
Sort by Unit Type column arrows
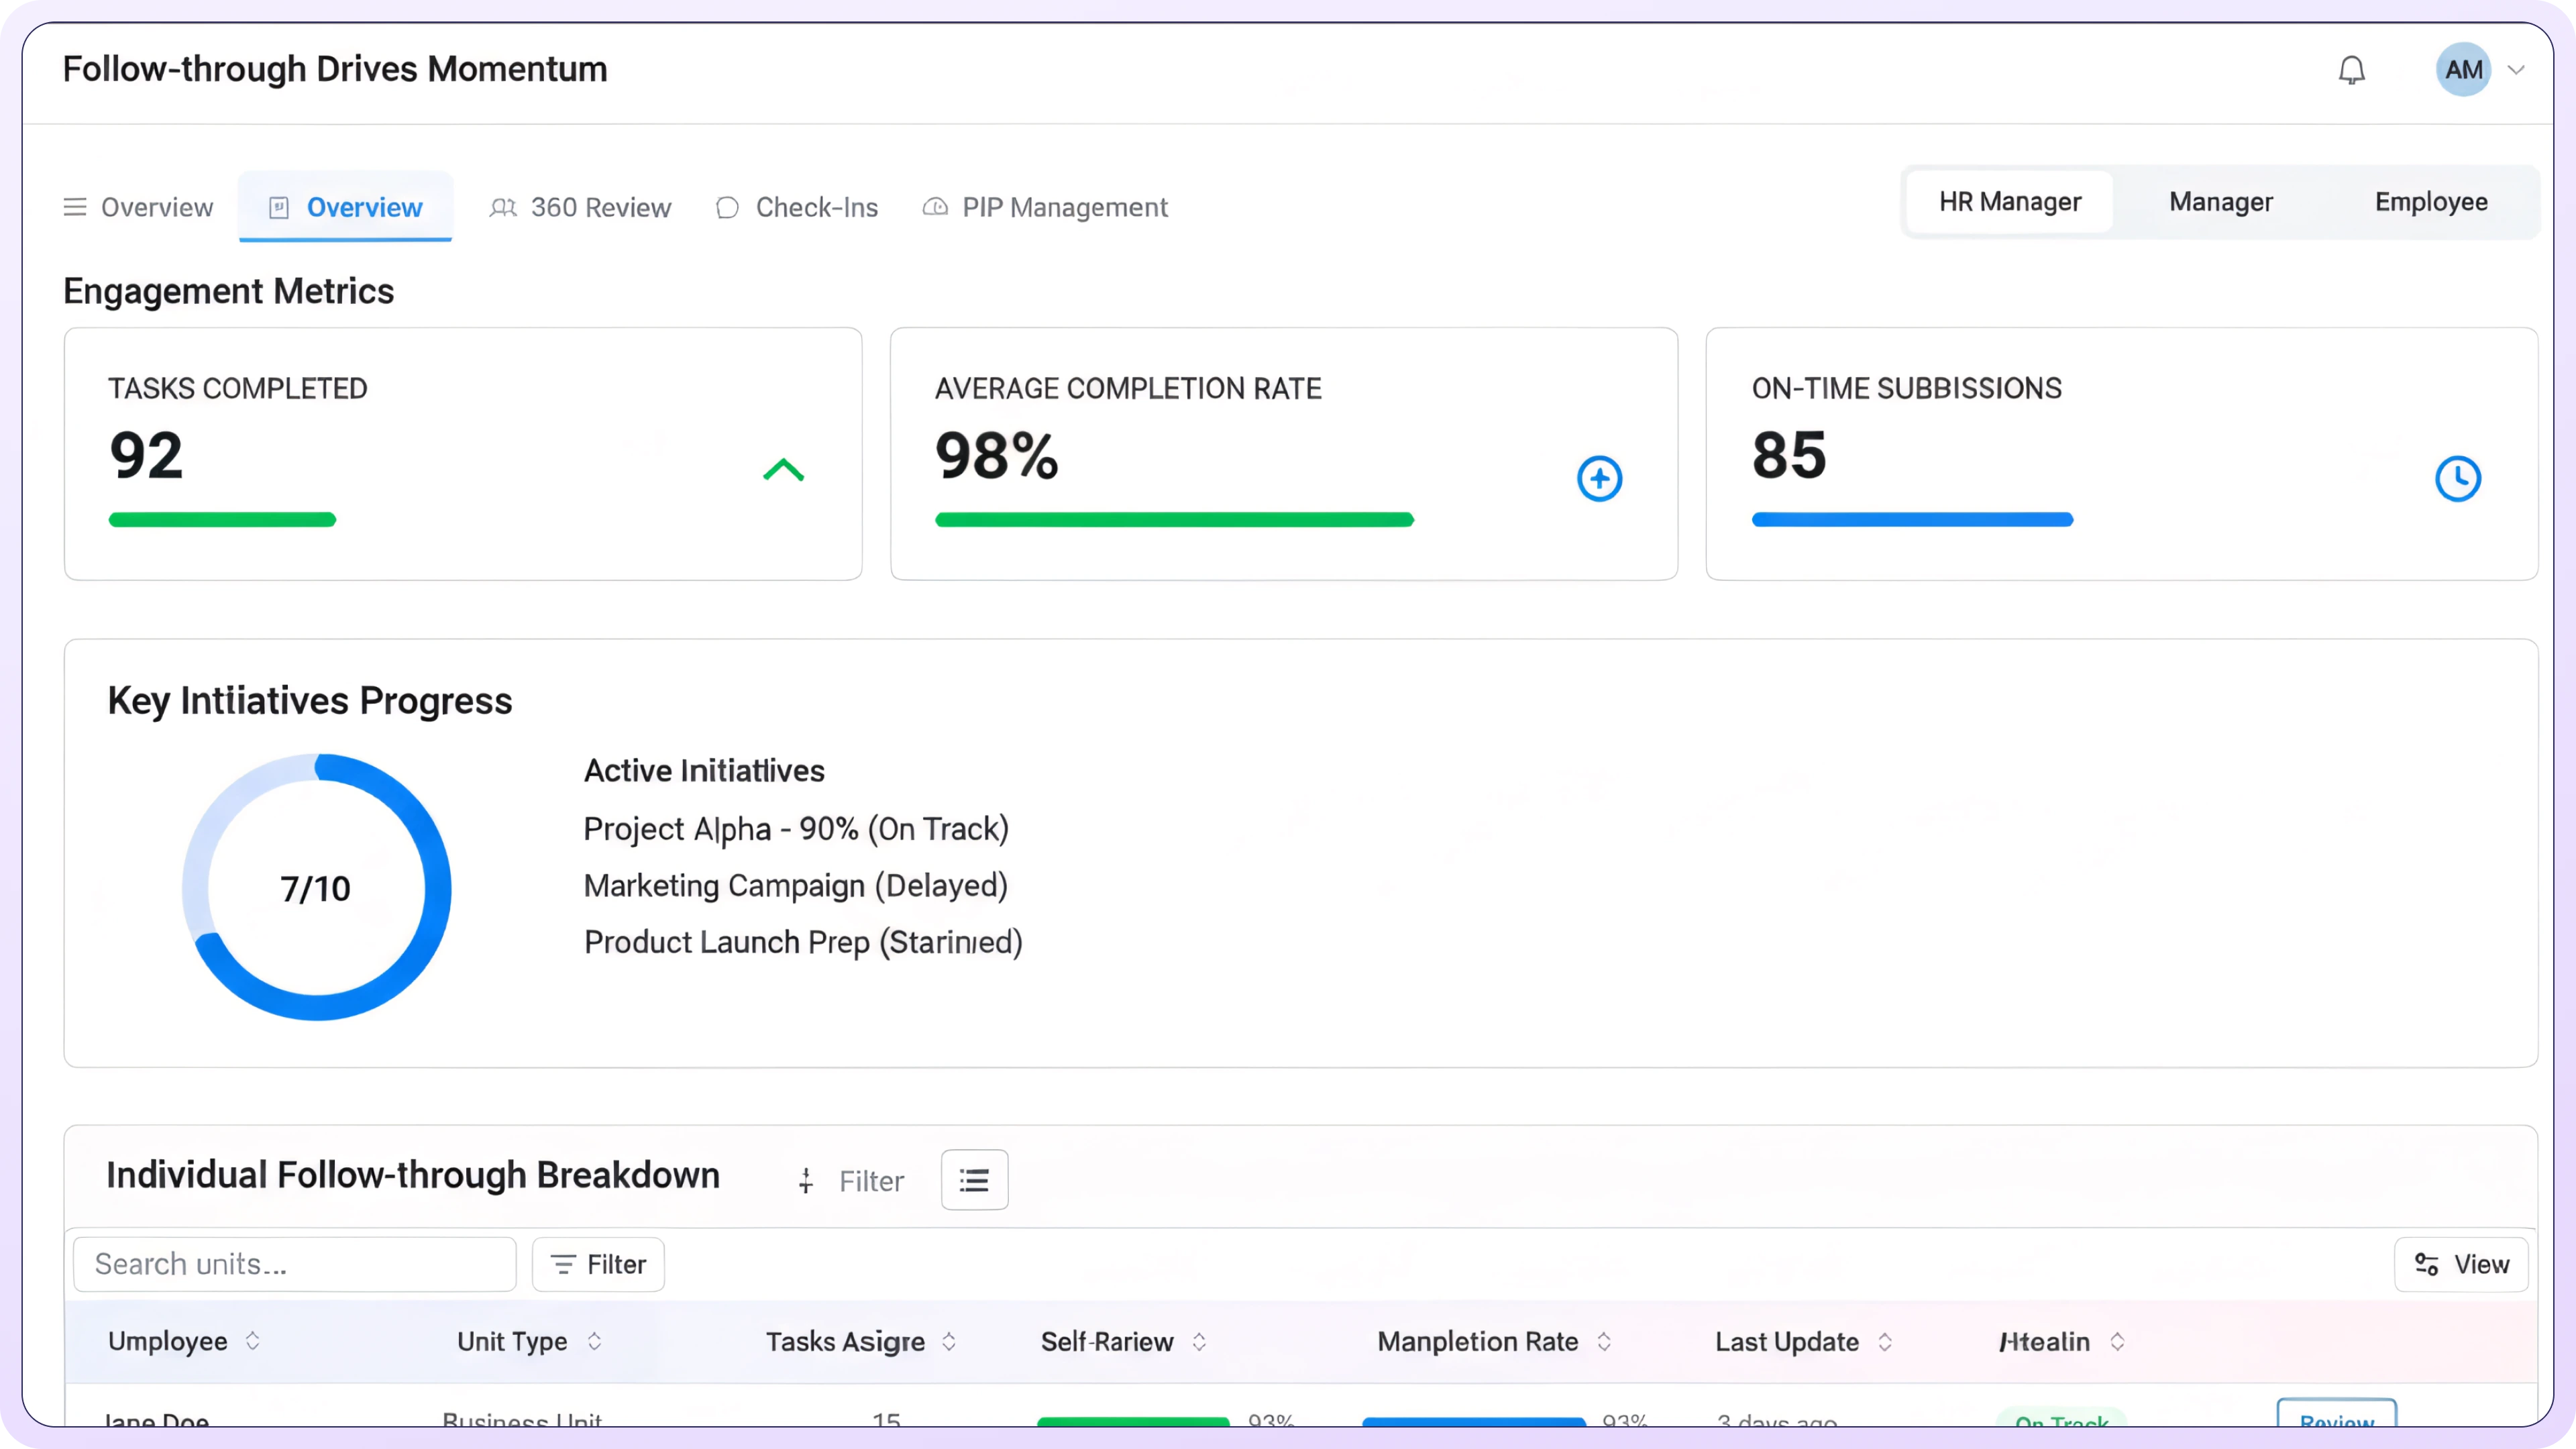[x=594, y=1341]
